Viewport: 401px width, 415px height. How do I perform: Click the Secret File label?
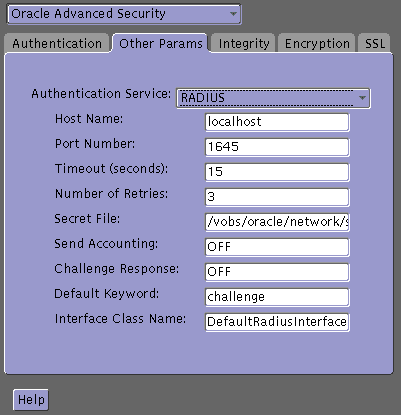click(x=87, y=219)
